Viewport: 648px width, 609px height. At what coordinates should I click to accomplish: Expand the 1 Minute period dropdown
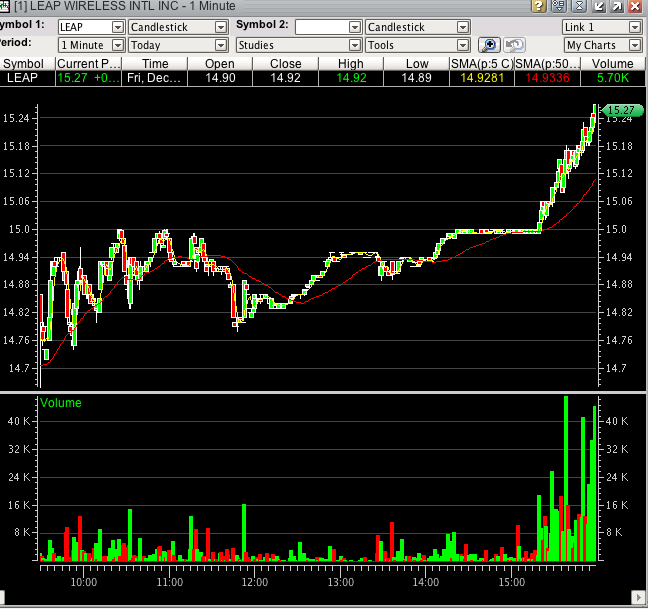(118, 45)
